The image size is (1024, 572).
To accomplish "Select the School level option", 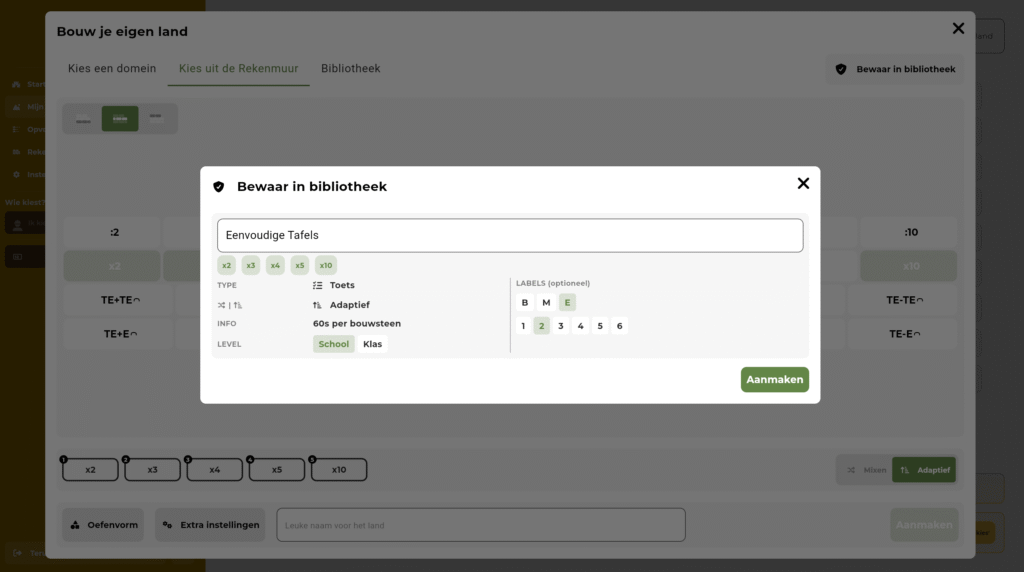I will [x=333, y=344].
